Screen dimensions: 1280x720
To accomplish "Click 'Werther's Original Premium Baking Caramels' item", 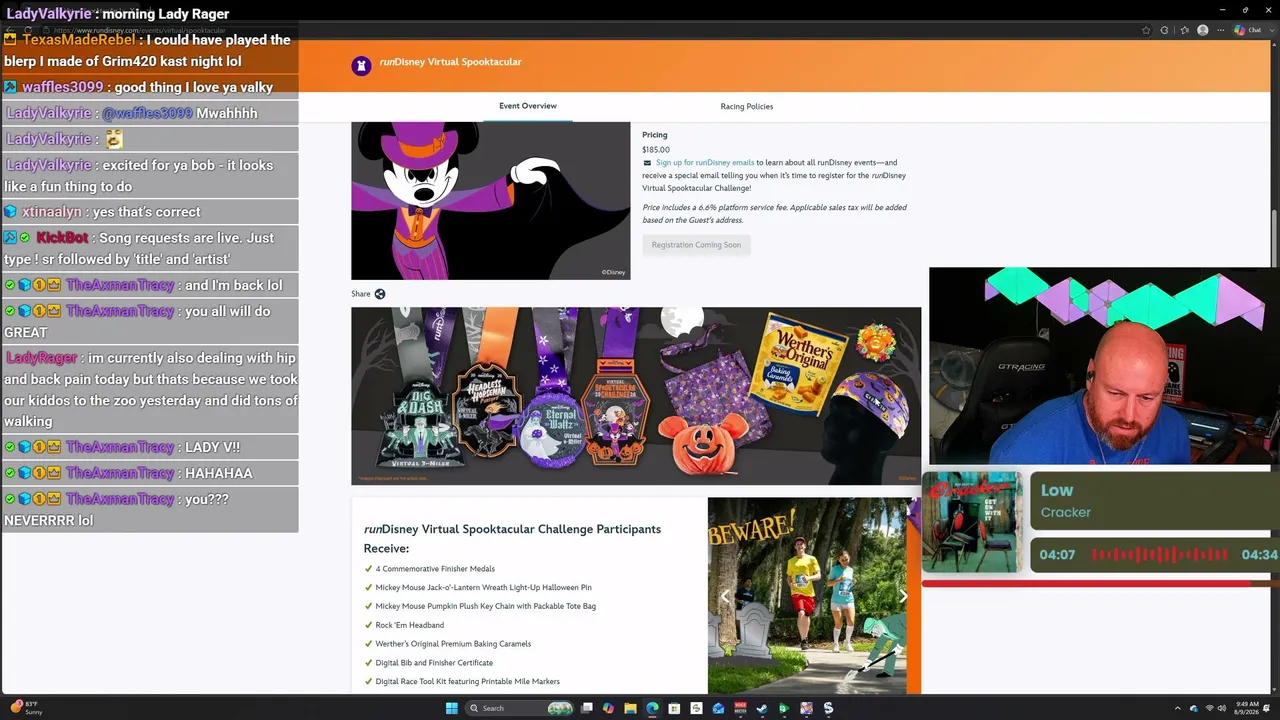I will point(453,644).
